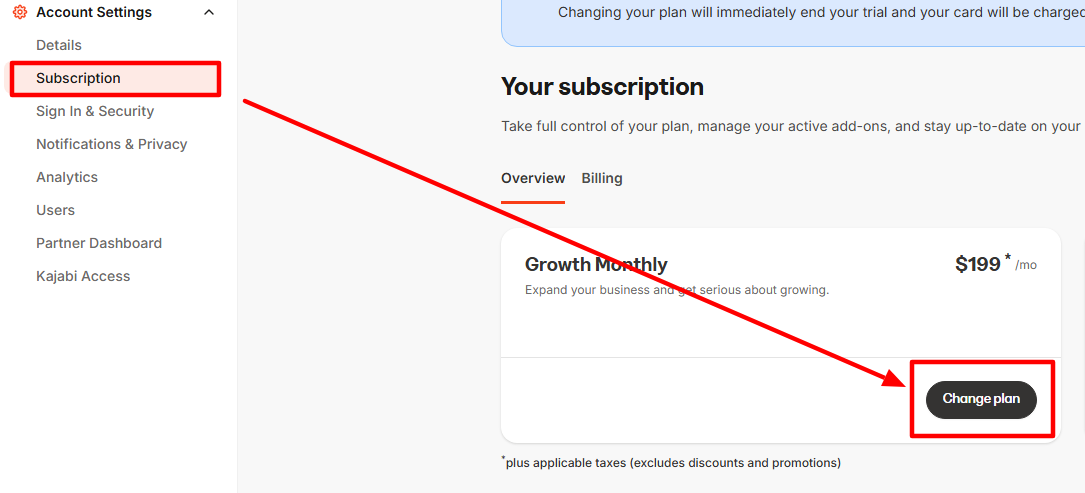
Task: Click the Growth Monthly plan title
Action: [x=596, y=265]
